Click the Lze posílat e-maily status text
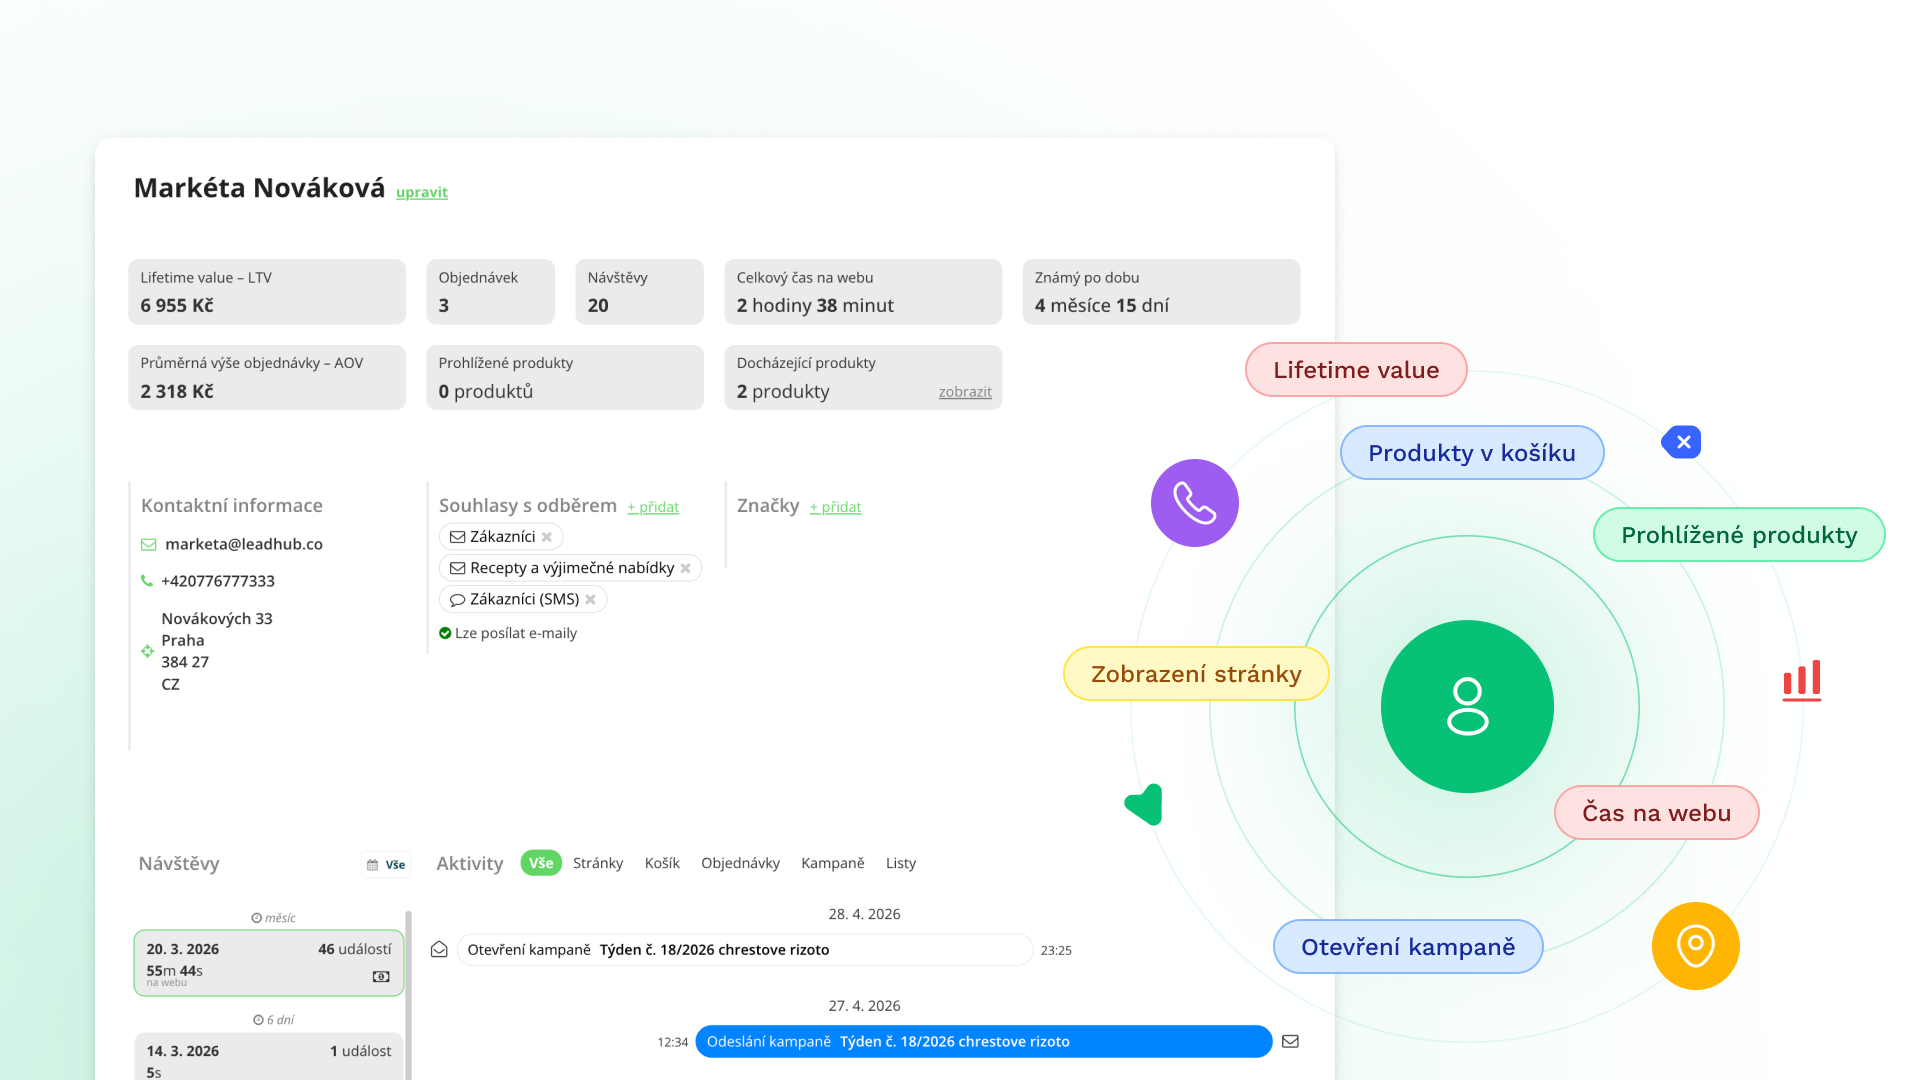 516,633
